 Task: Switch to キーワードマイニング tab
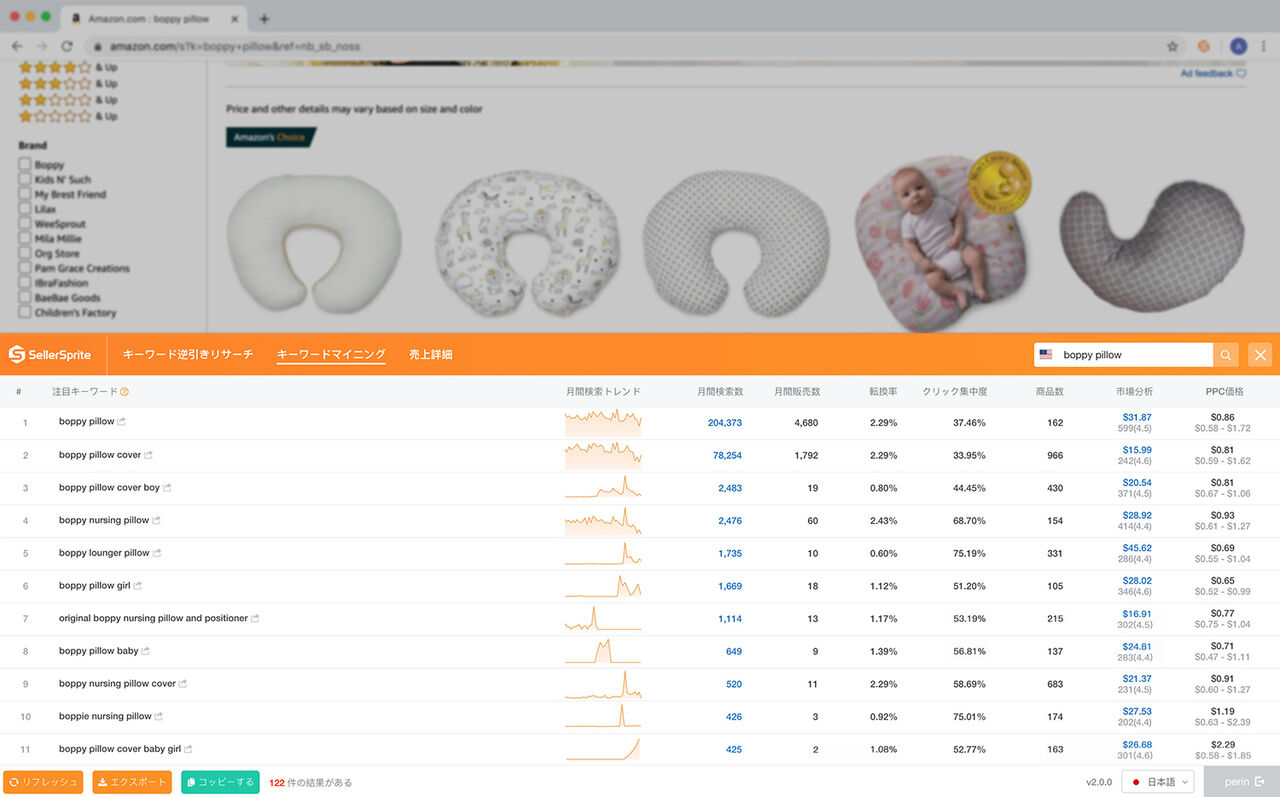coord(331,355)
